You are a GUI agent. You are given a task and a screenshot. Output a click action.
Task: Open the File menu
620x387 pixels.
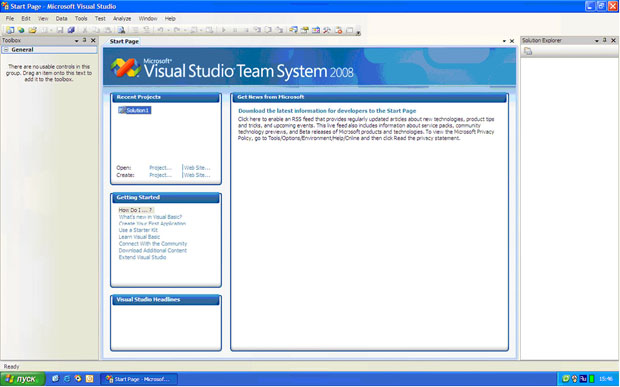[x=9, y=19]
